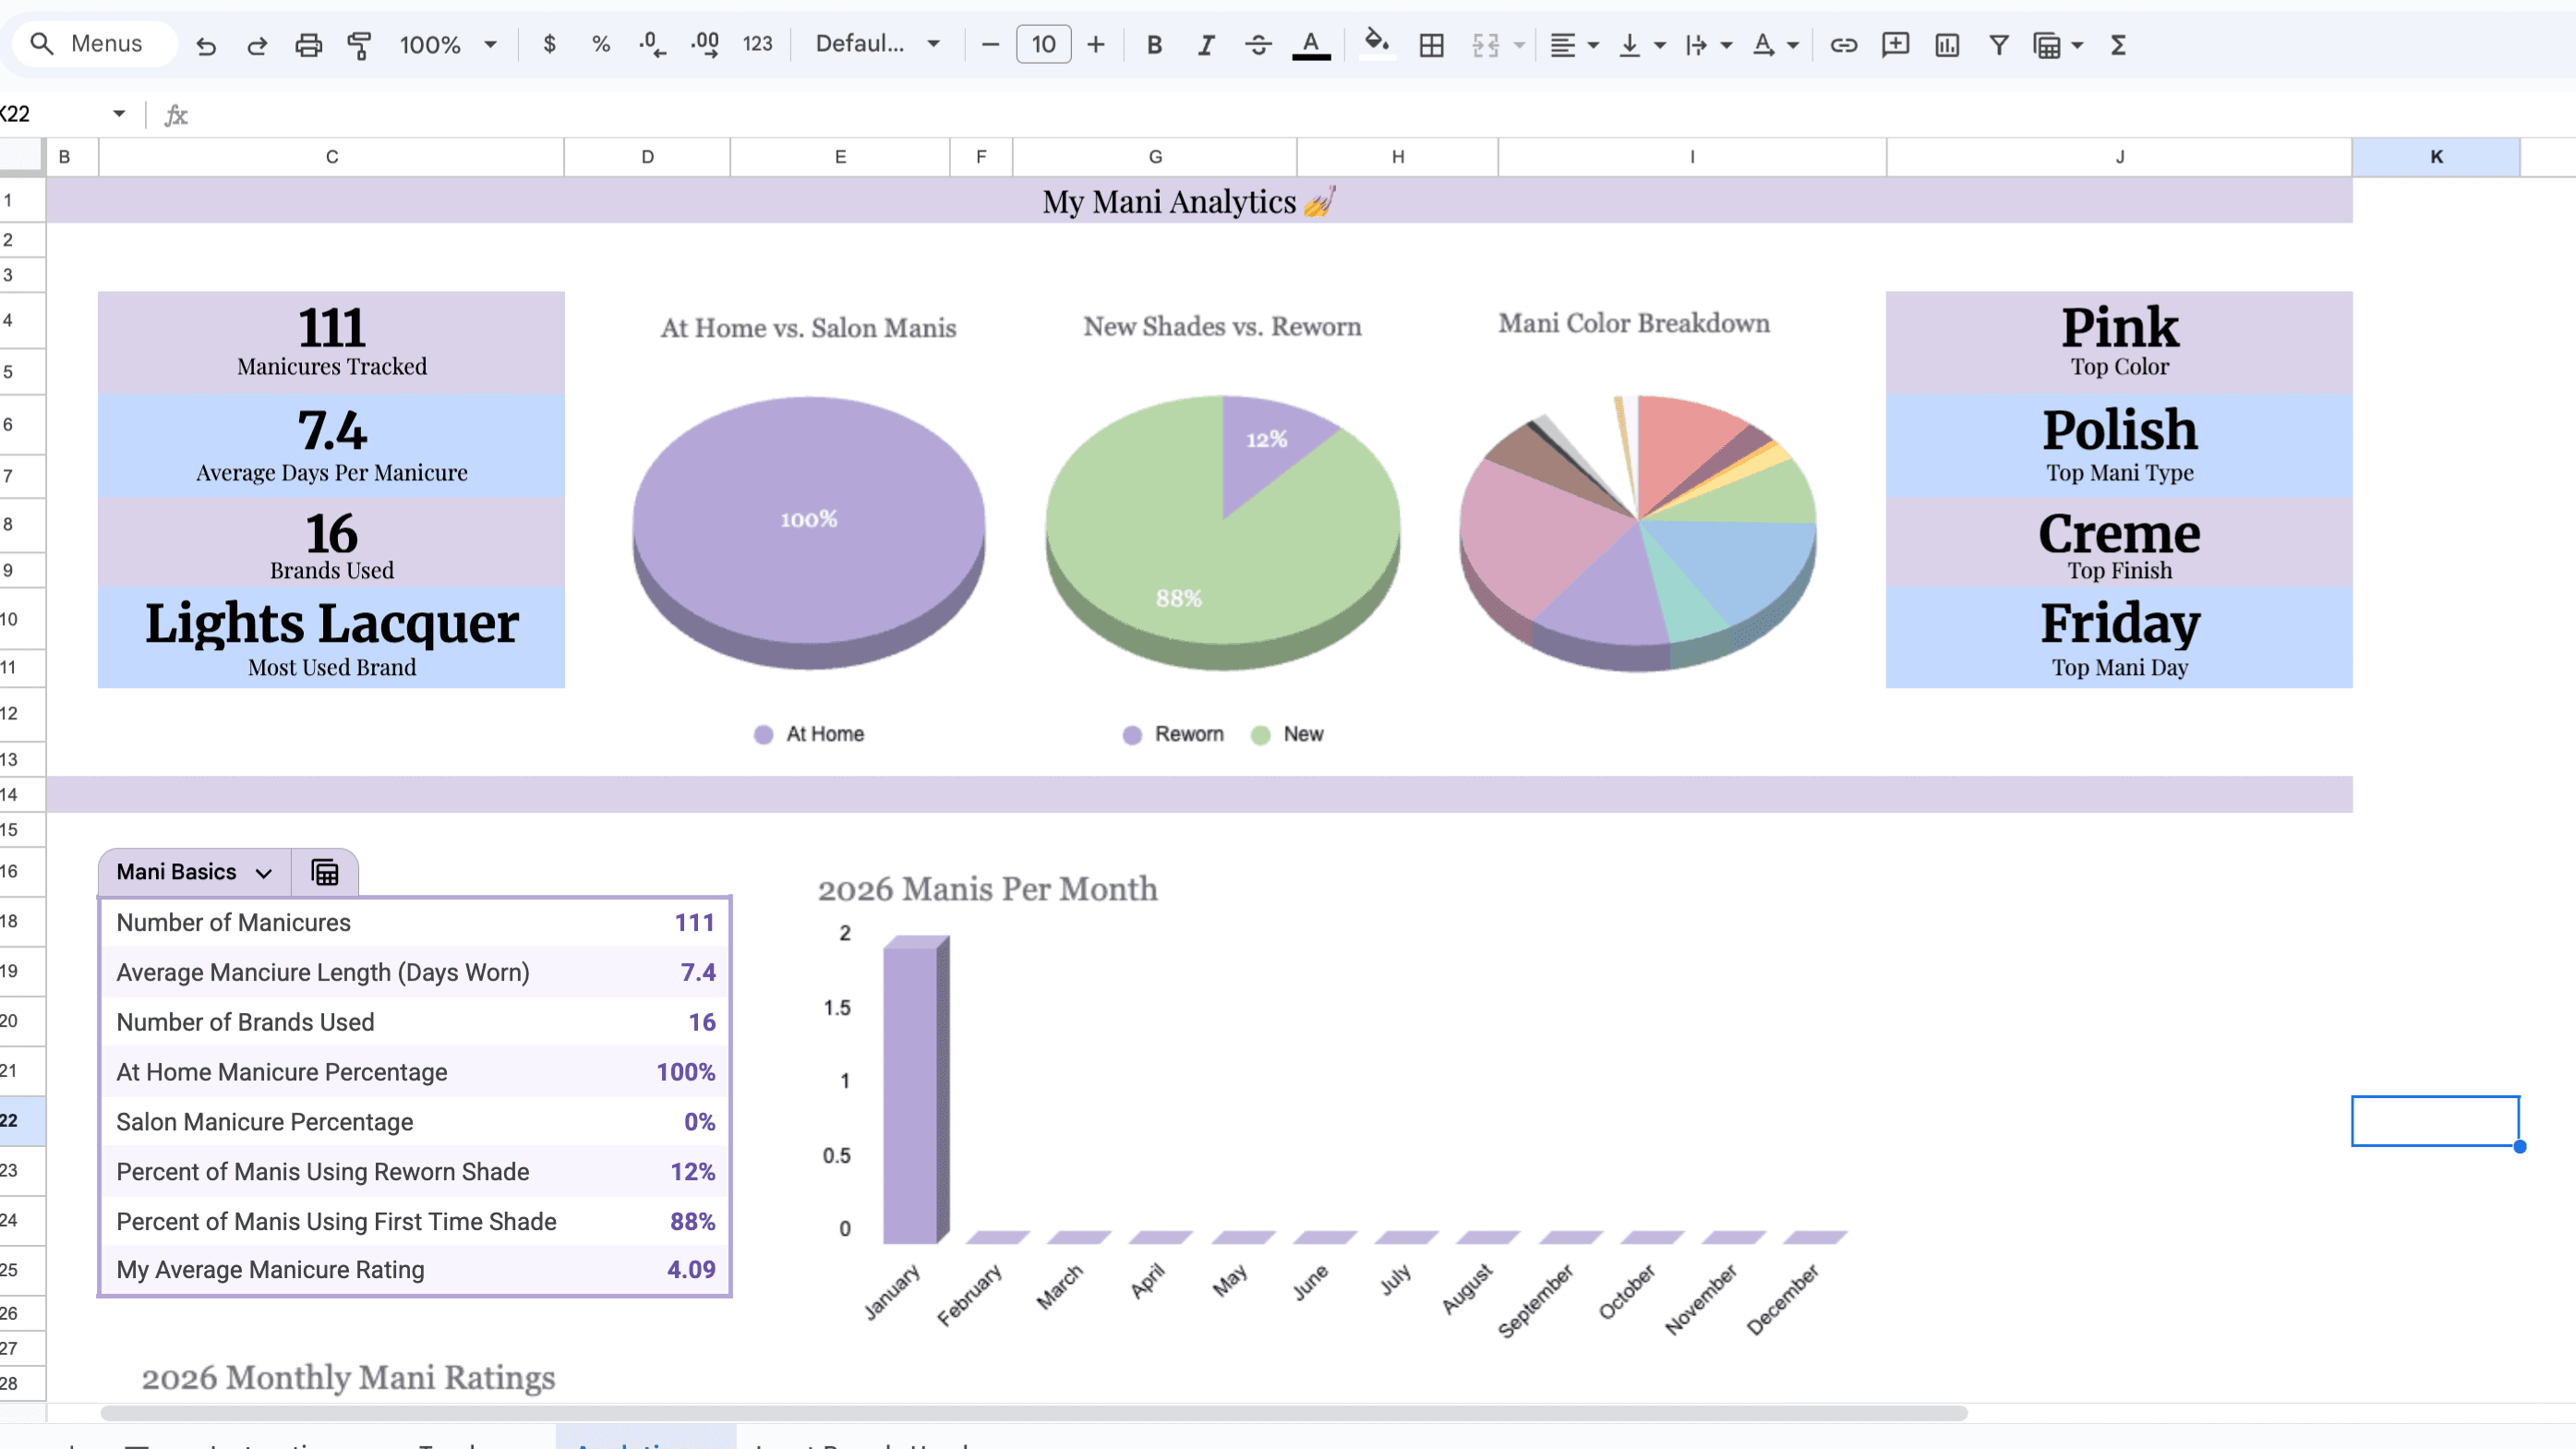Expand the Mani Basics table menu
Screen dimensions: 2576x1449
point(263,873)
